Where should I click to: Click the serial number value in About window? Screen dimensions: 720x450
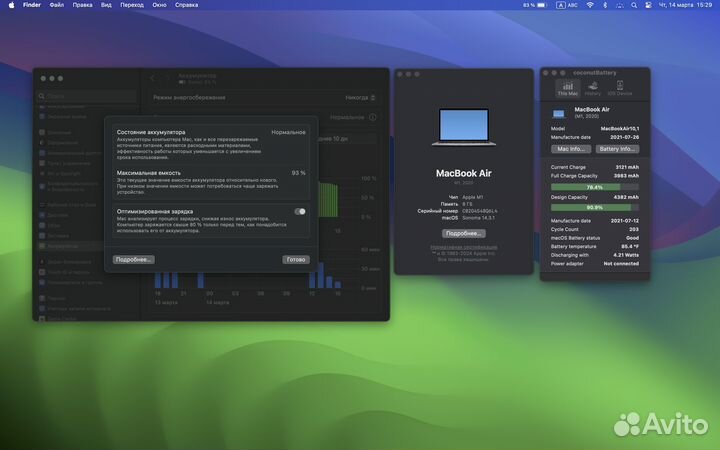[479, 211]
